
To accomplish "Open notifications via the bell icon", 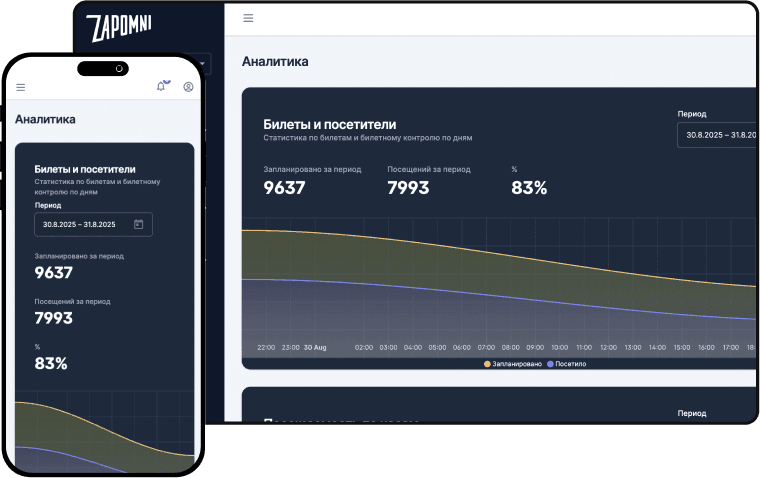I will 162,87.
